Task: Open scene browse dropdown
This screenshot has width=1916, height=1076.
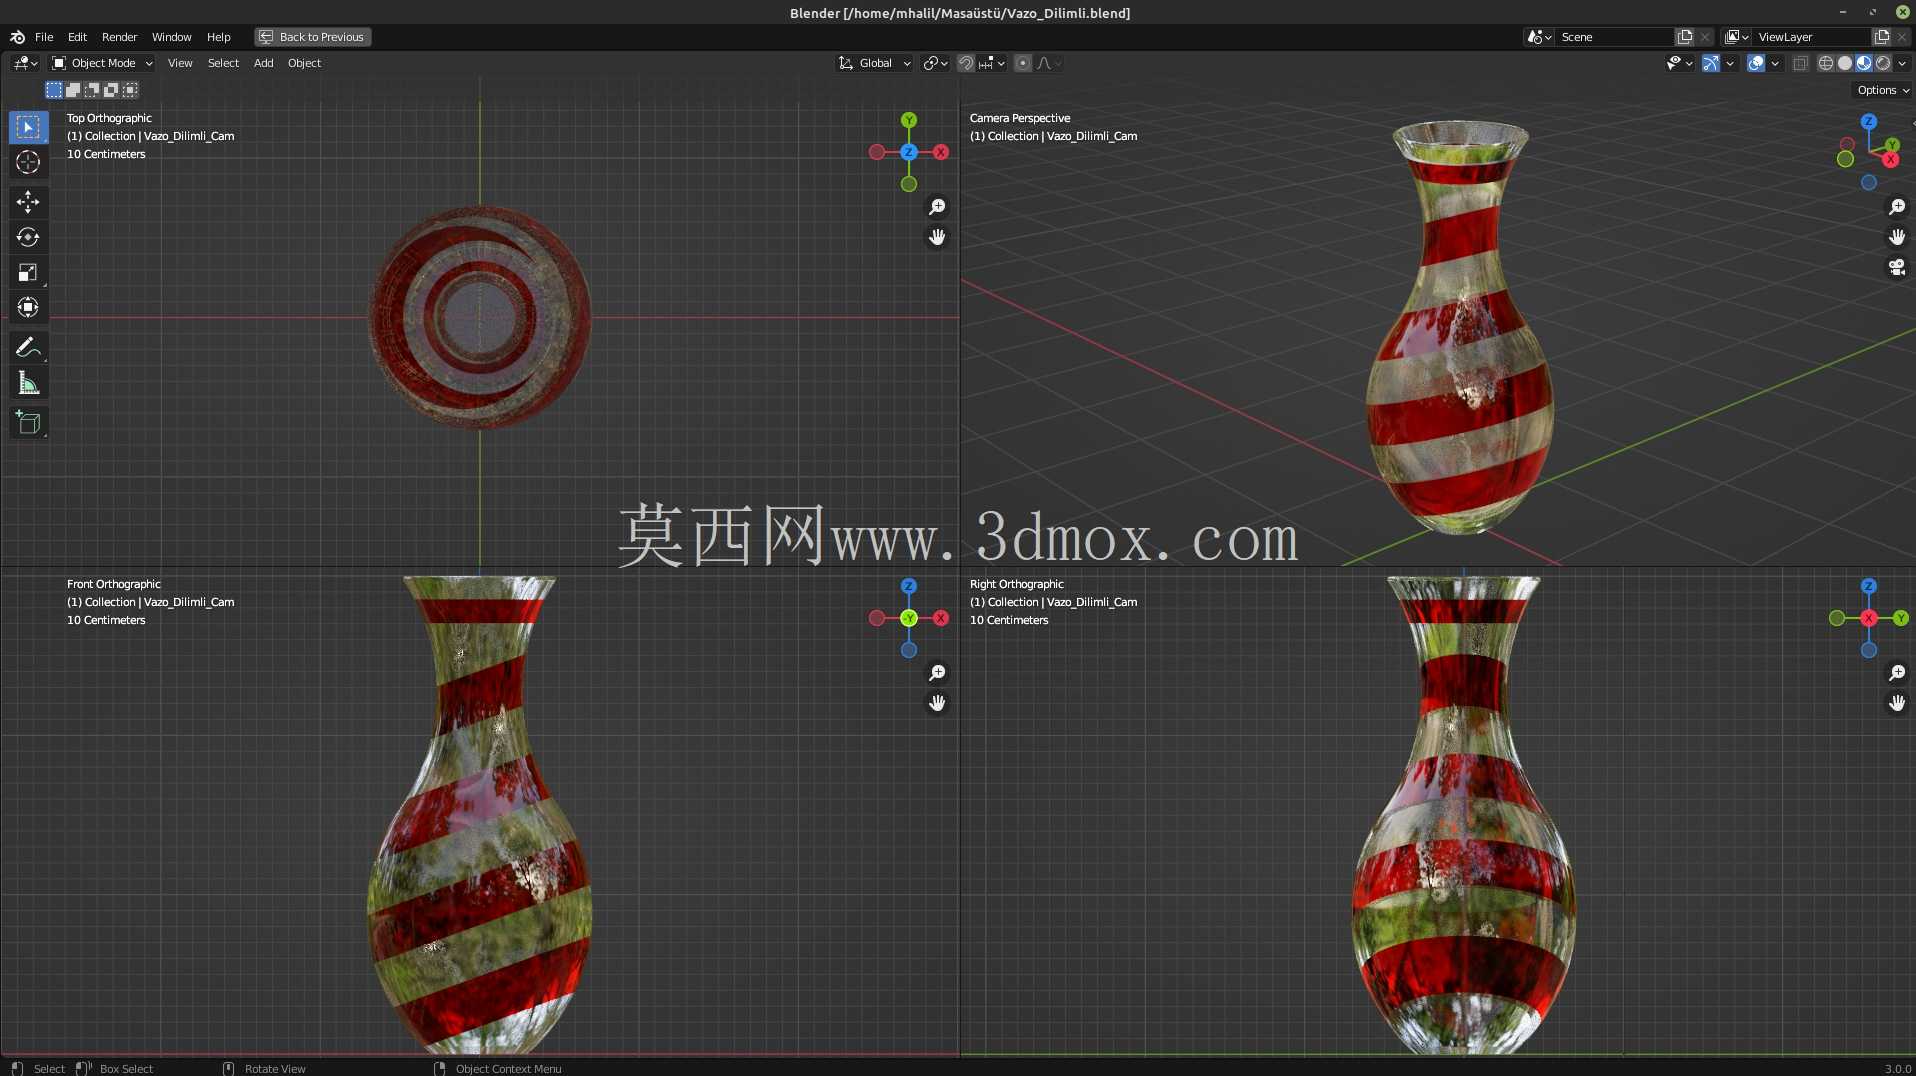Action: 1540,37
